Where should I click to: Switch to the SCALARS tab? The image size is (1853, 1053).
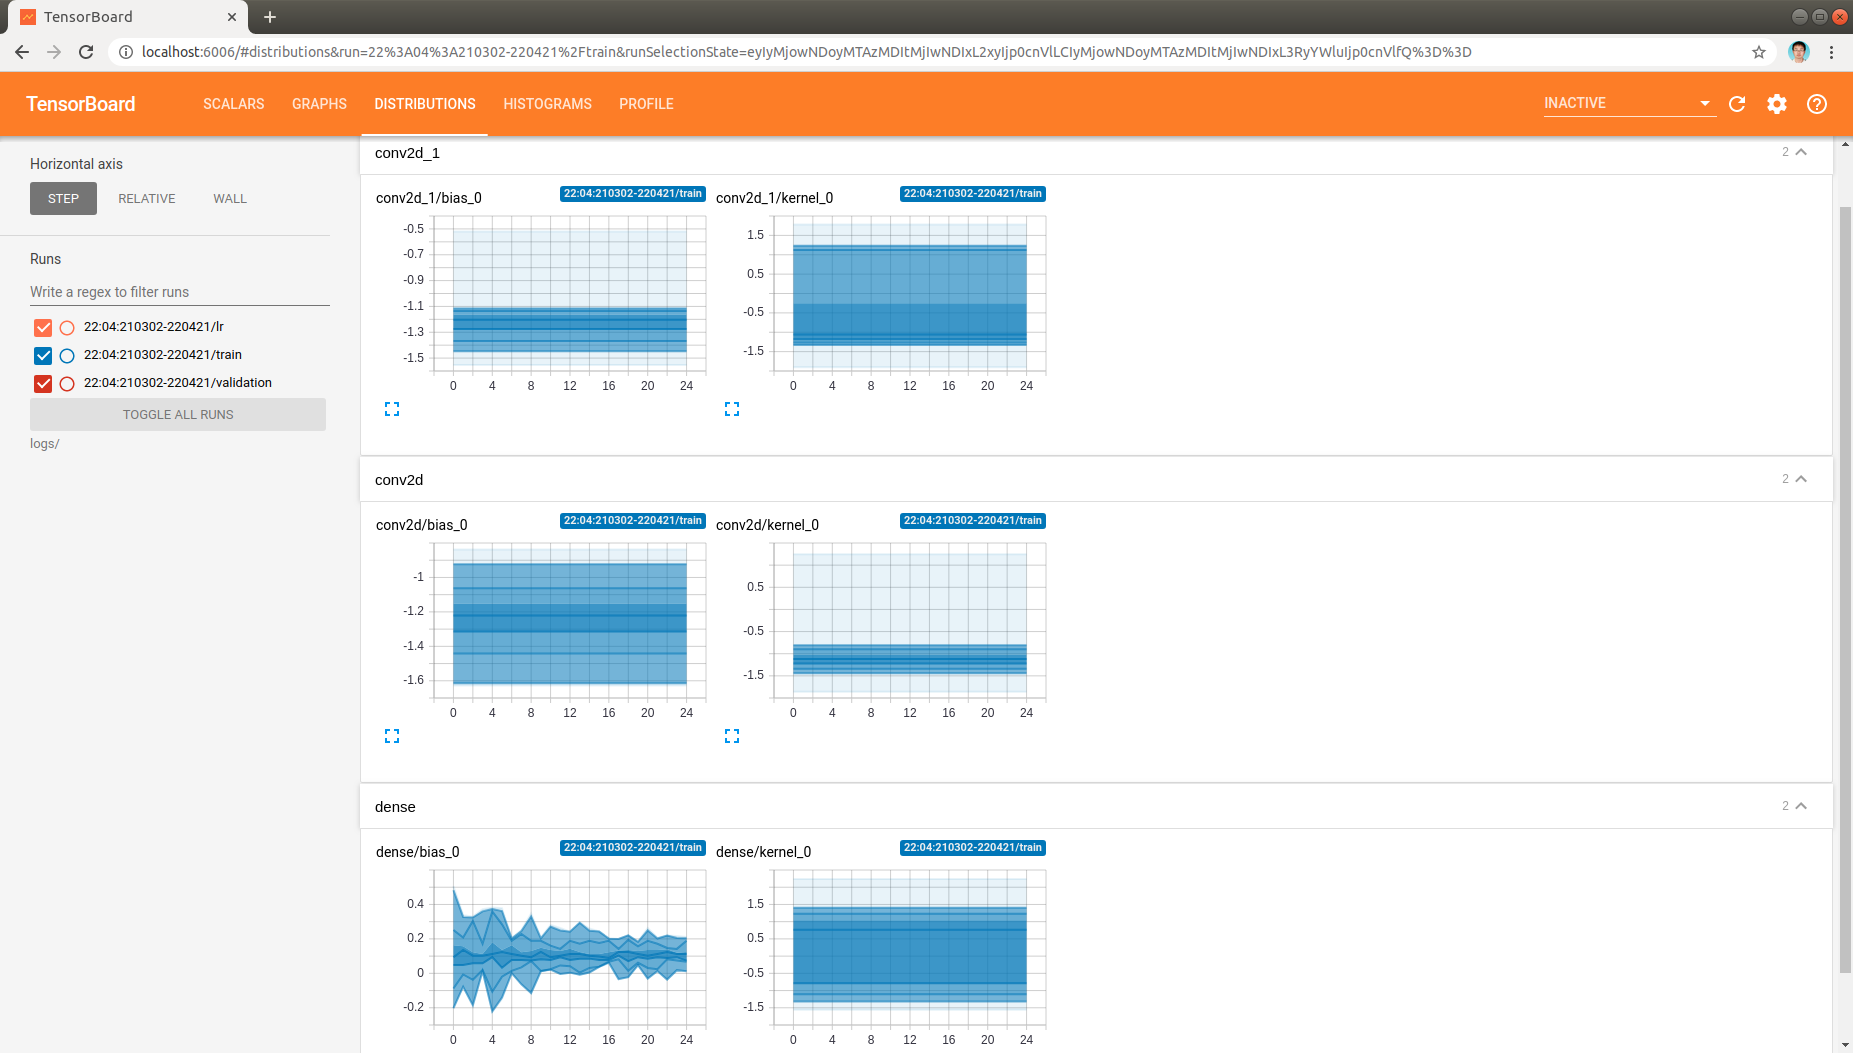234,104
